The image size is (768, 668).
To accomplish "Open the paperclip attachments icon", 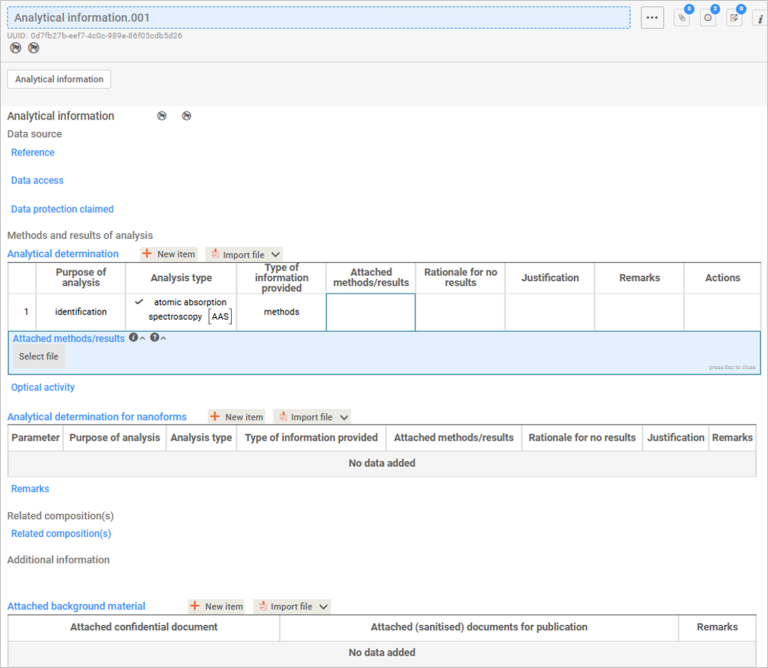I will 682,18.
